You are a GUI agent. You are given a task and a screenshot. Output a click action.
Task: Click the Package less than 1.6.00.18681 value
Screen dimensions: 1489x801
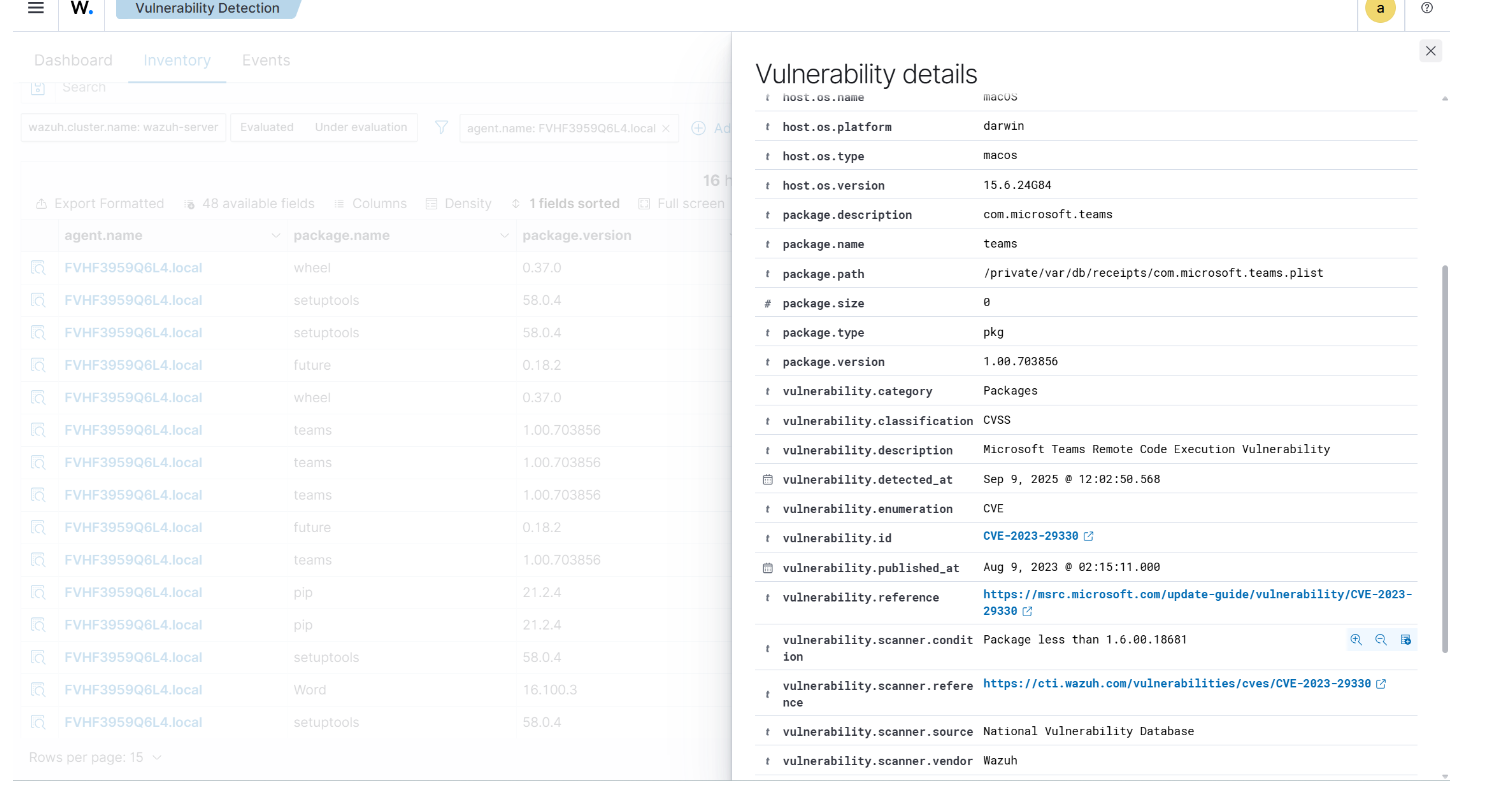point(1085,639)
